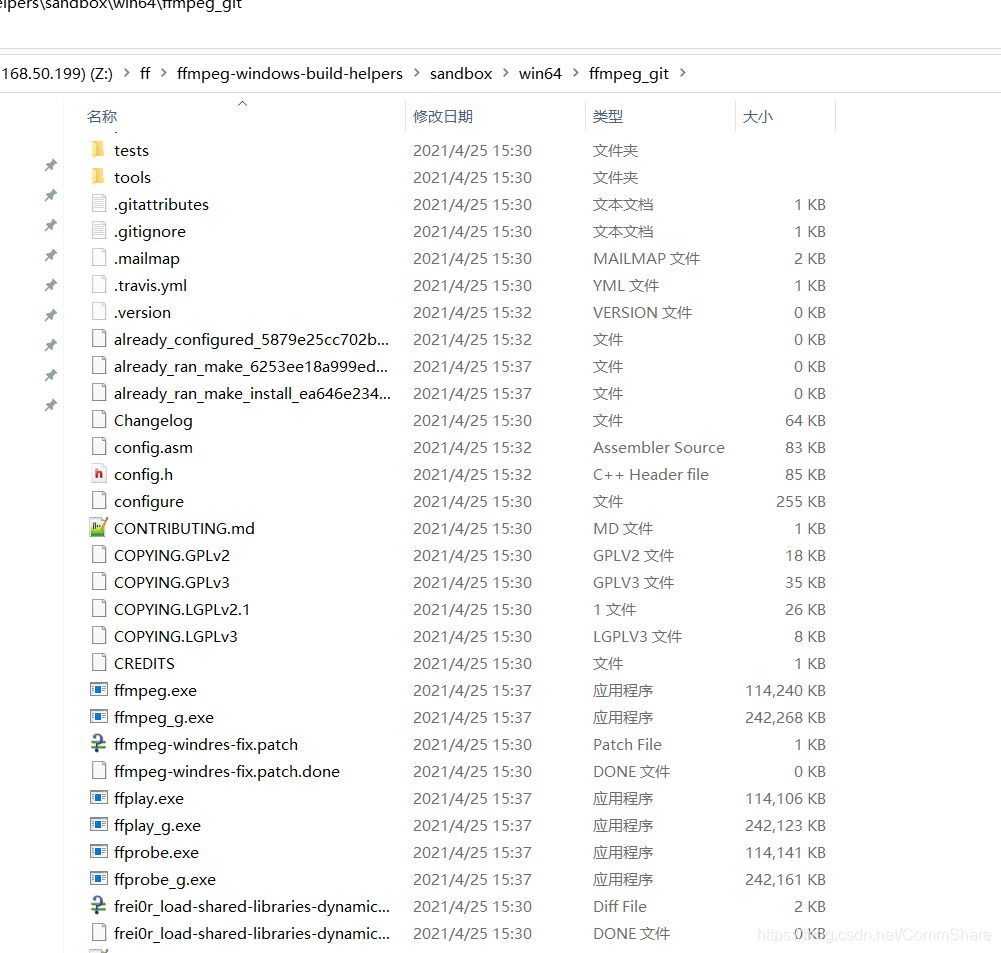Screen dimensions: 1001x953
Task: Click the MAILMAP 文件 type cell
Action: coord(646,259)
